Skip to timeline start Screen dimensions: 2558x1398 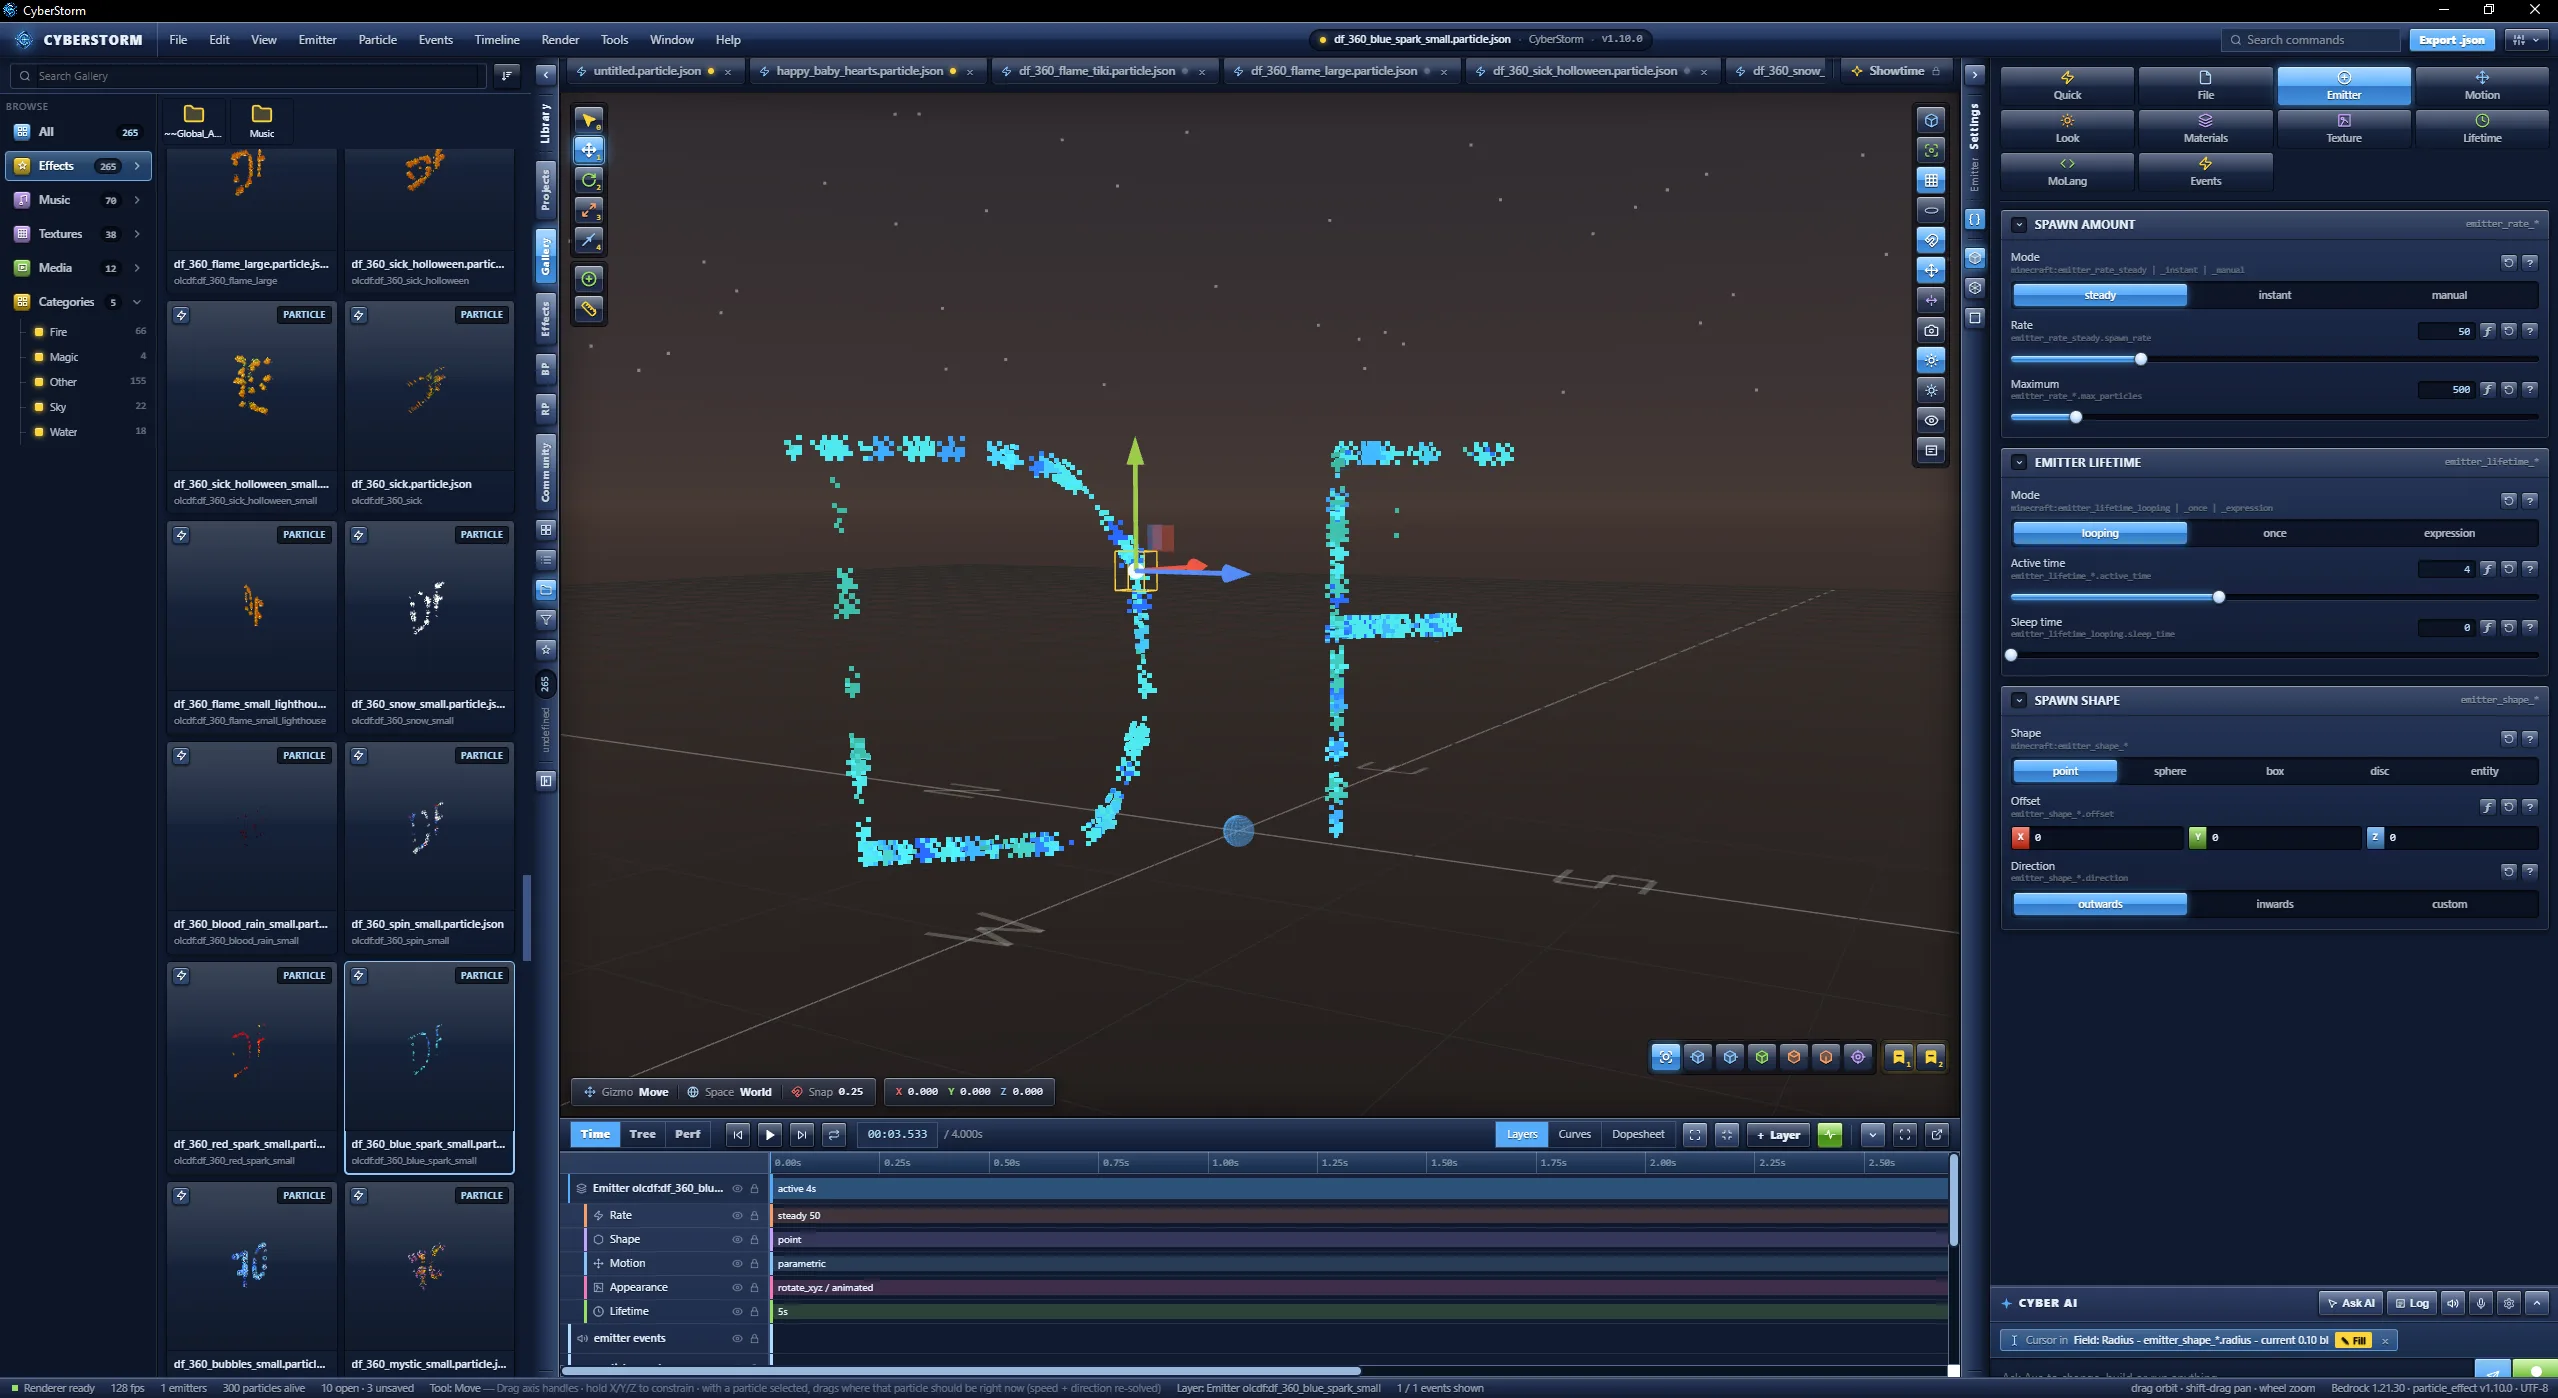[738, 1134]
